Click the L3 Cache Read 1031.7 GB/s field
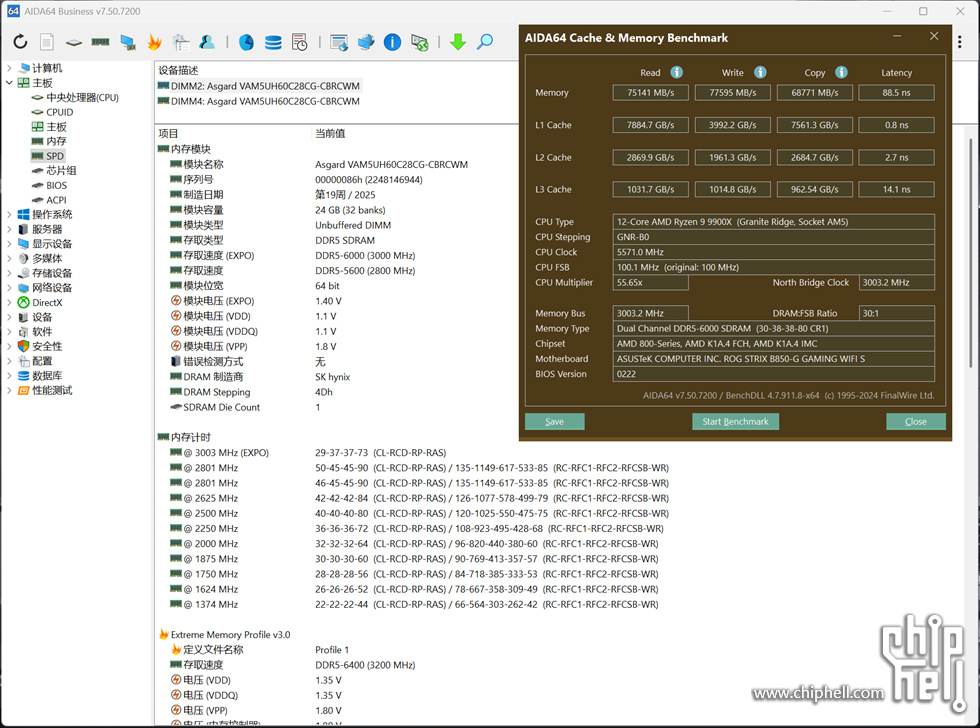This screenshot has height=728, width=980. pos(651,189)
